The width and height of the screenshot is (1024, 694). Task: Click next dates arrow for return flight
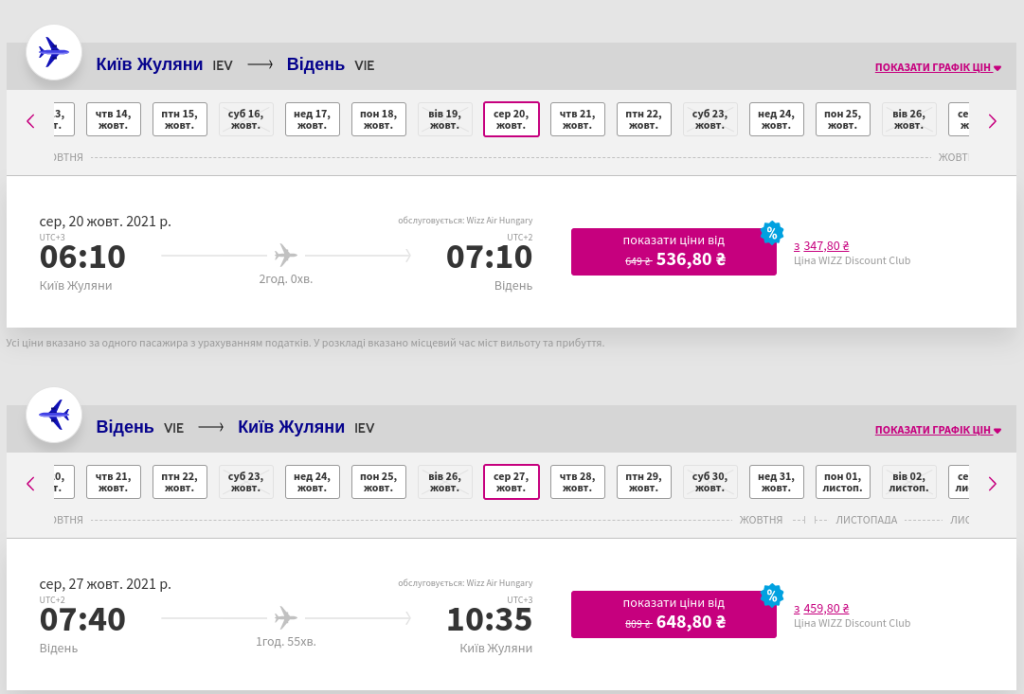click(992, 483)
